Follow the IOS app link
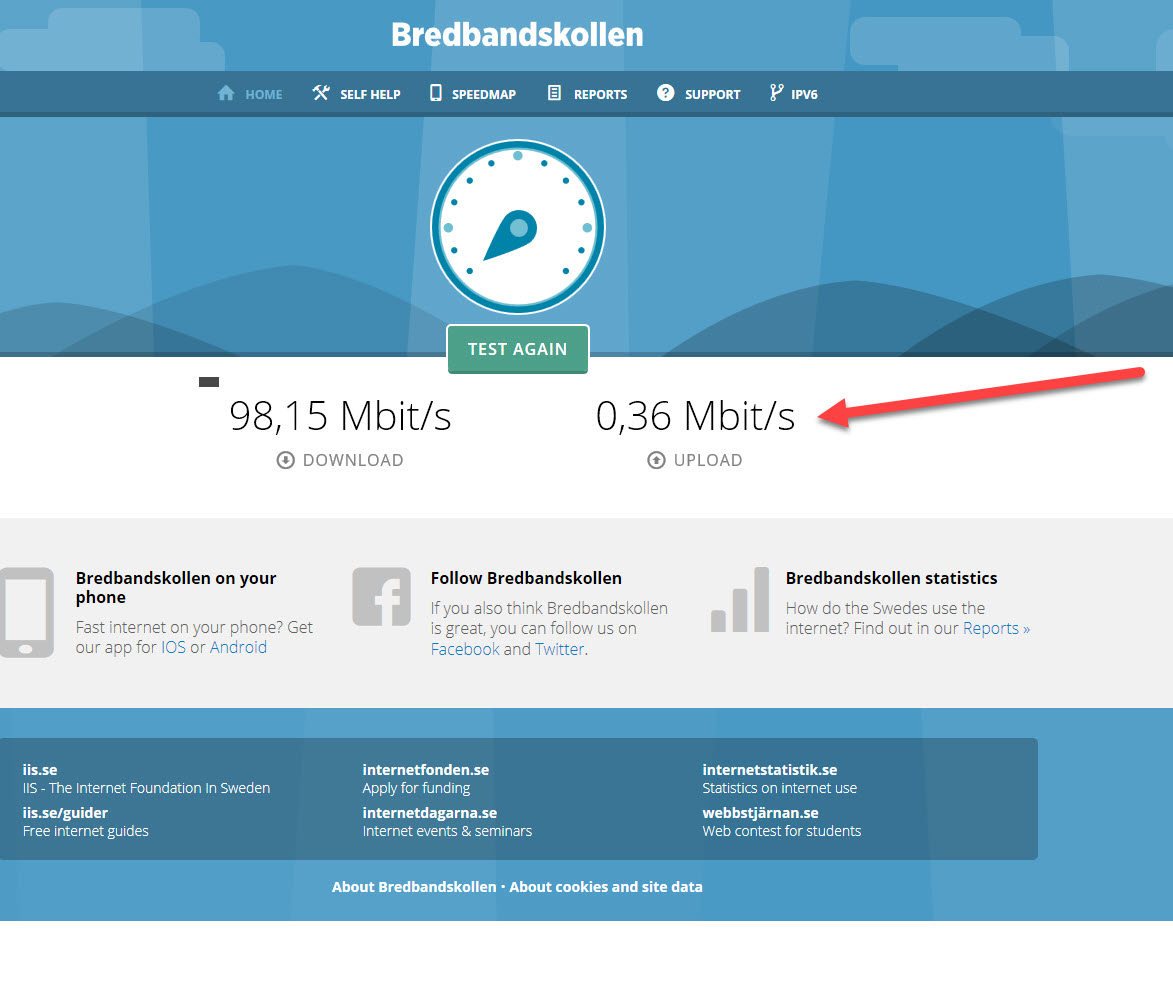 [x=174, y=647]
